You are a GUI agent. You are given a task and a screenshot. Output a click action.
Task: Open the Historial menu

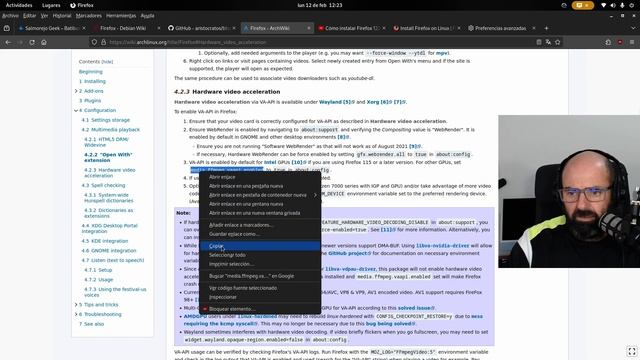click(x=62, y=16)
